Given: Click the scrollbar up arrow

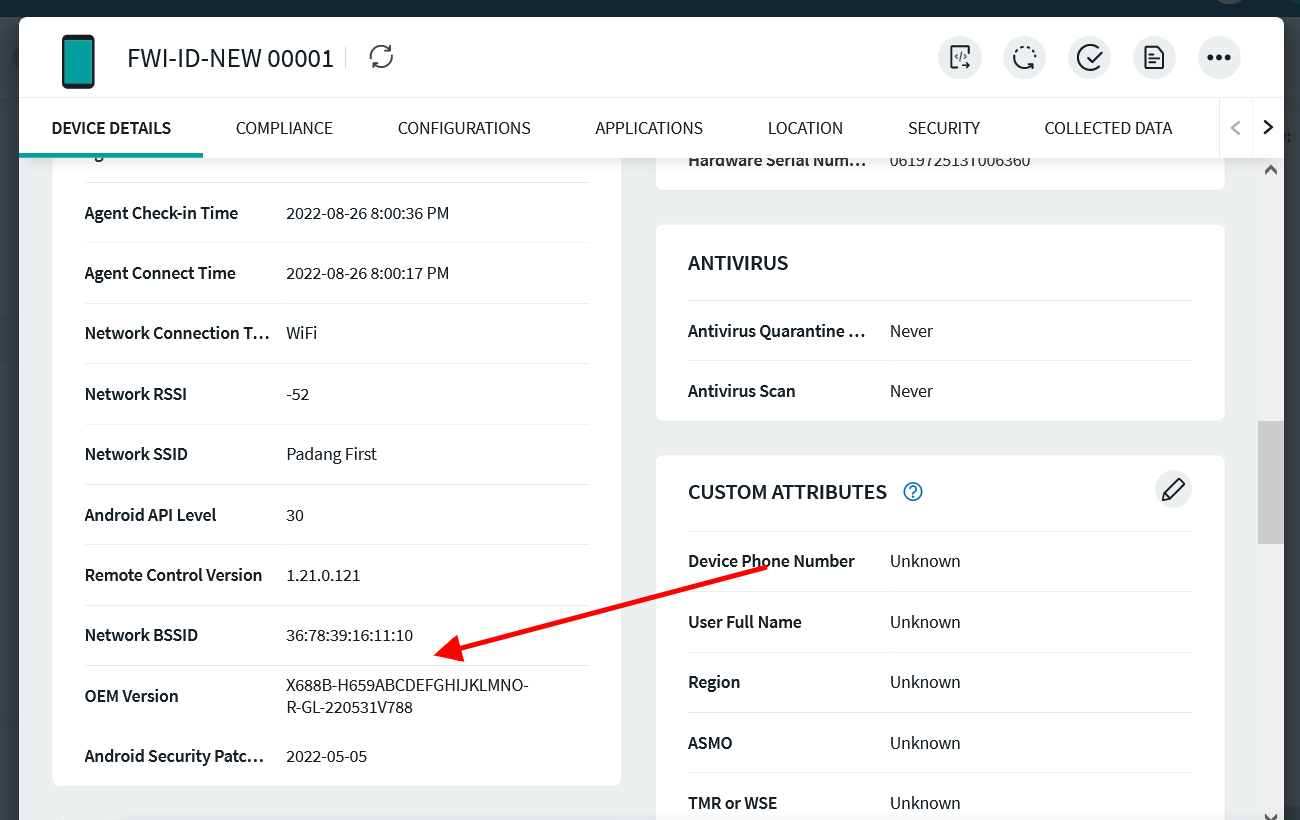Looking at the screenshot, I should (1270, 170).
